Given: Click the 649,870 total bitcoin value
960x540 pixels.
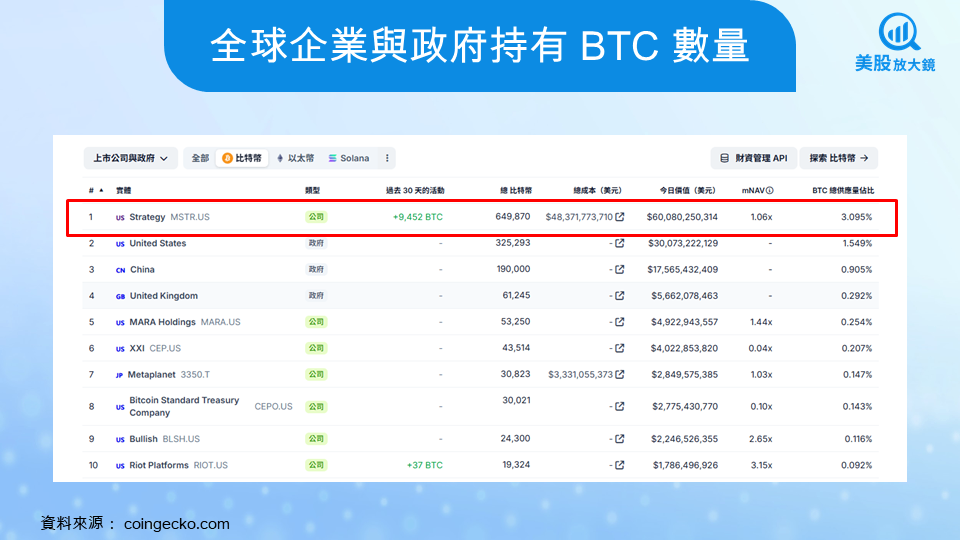Looking at the screenshot, I should 512,217.
